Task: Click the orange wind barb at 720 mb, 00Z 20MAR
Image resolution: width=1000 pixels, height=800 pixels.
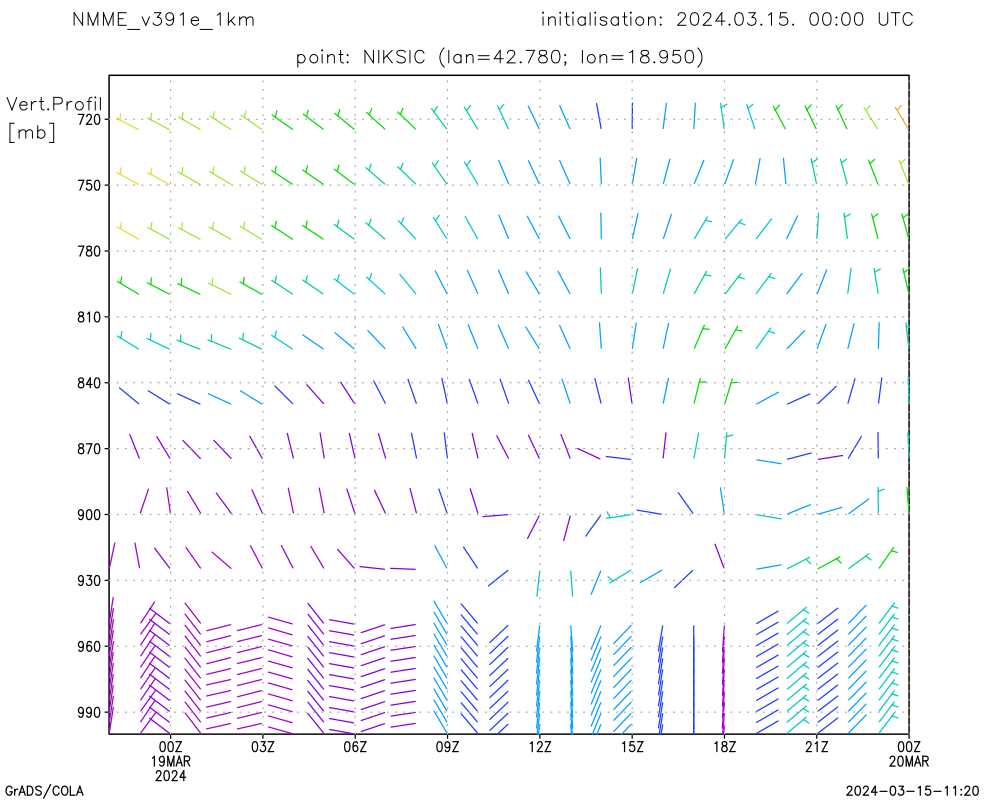Action: click(x=902, y=117)
